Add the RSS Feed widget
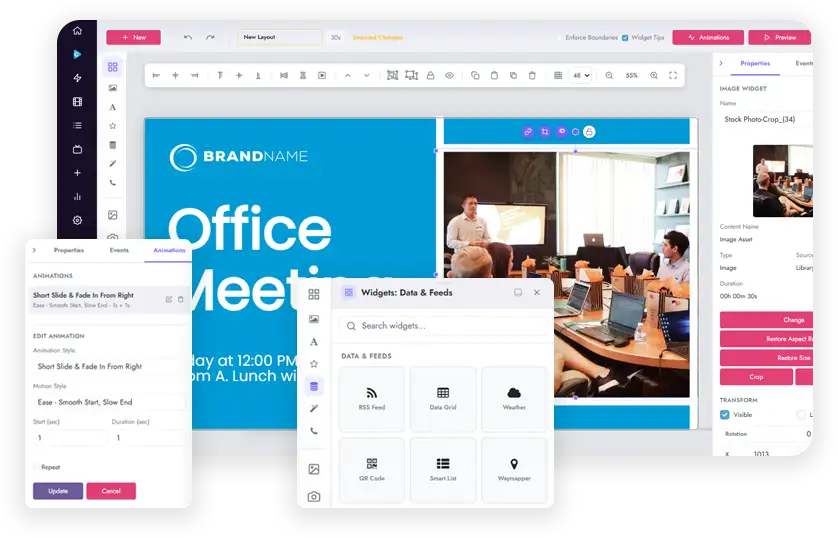Viewport: 838px width, 538px height. point(372,399)
